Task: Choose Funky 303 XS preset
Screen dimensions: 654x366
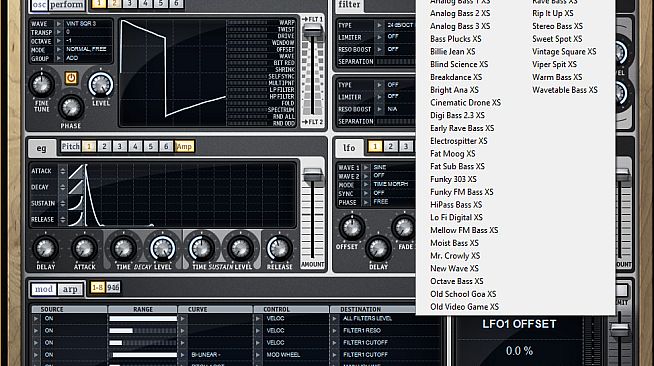Action: pos(453,179)
